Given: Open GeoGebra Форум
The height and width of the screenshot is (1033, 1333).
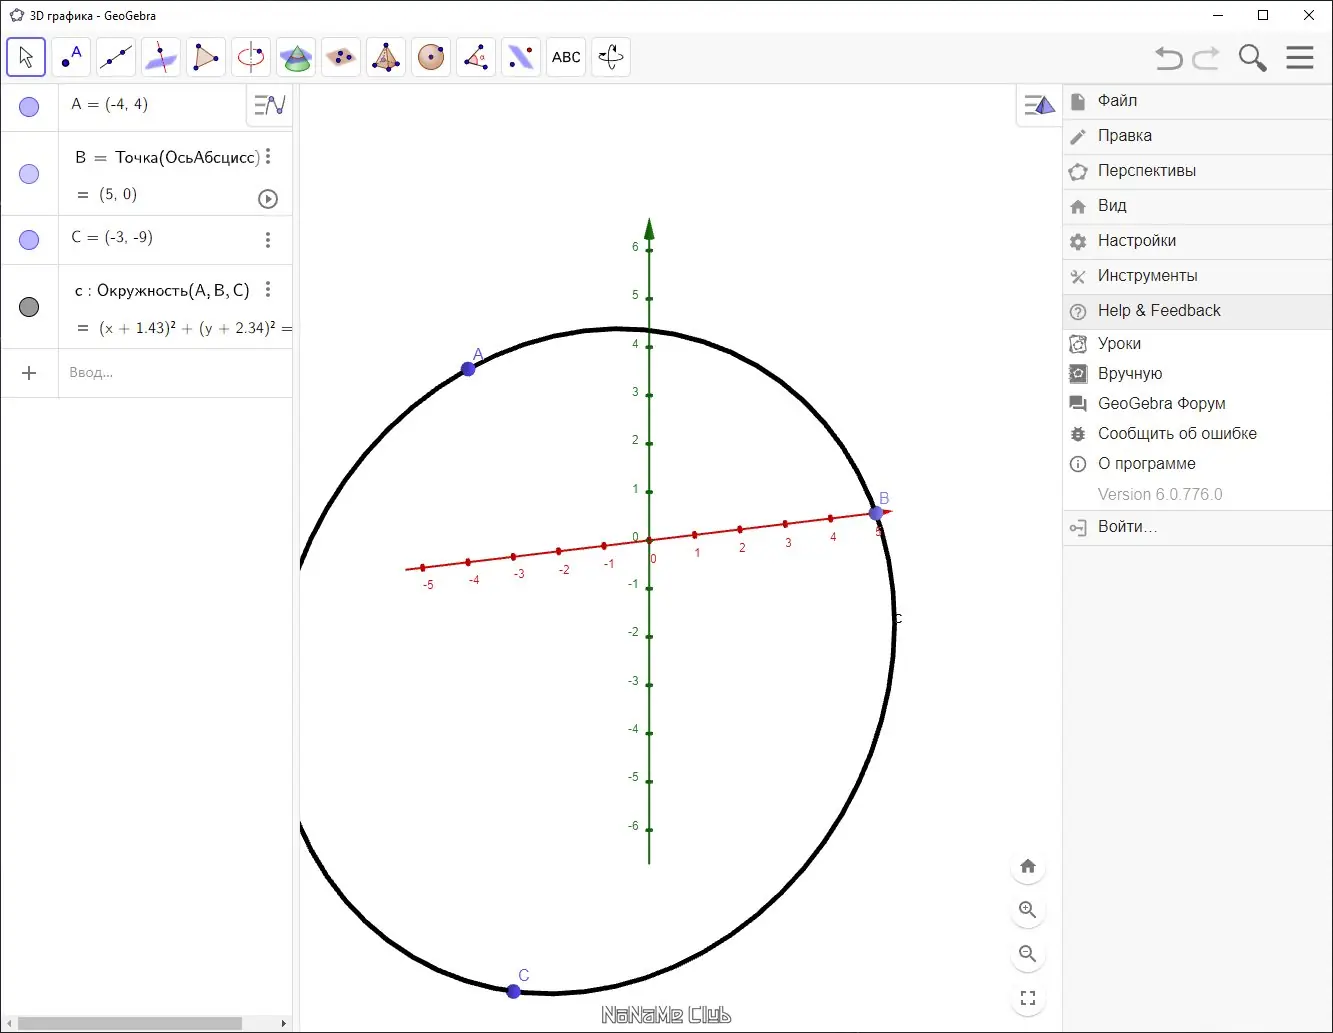Looking at the screenshot, I should (x=1198, y=404).
